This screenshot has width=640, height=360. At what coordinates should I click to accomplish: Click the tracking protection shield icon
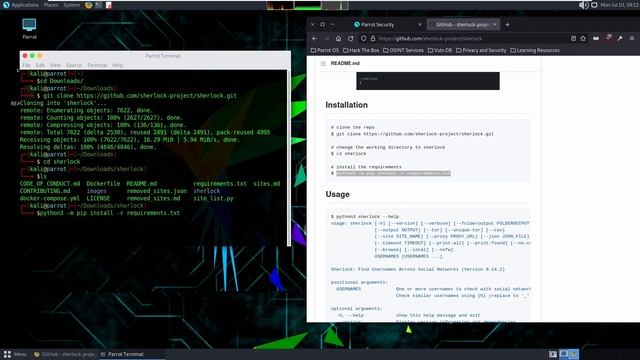(x=363, y=38)
